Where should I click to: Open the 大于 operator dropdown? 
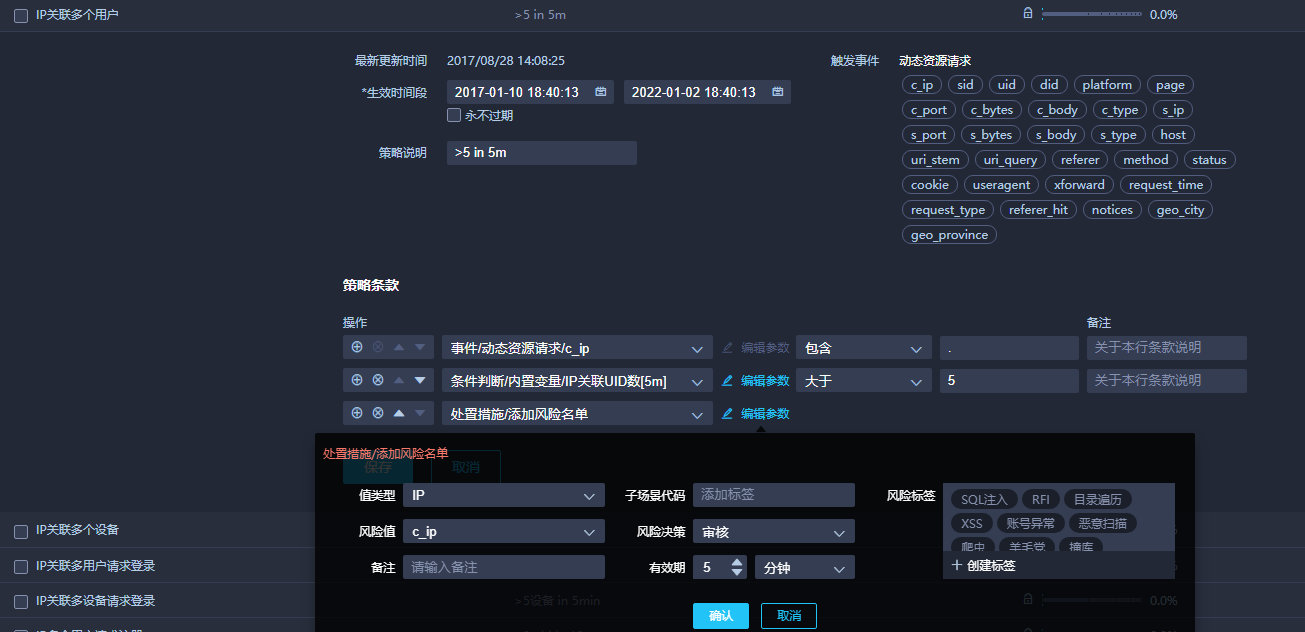[x=864, y=381]
